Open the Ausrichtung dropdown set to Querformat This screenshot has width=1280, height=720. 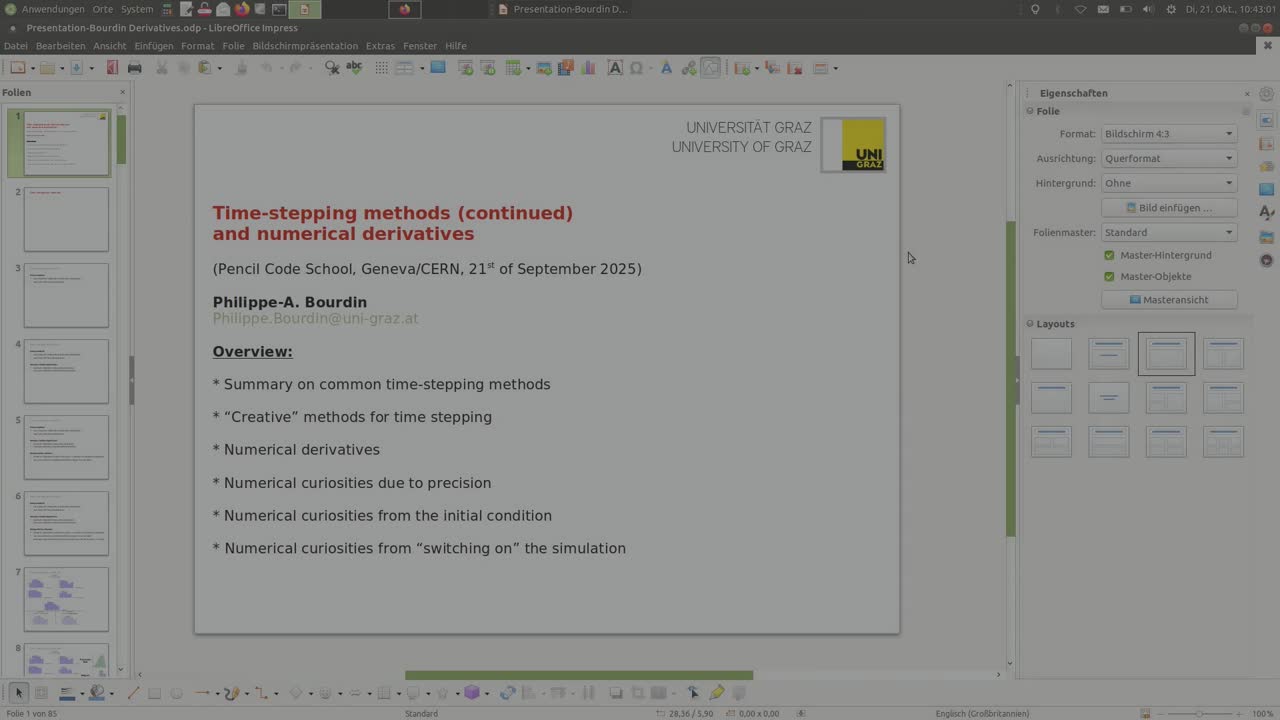point(1168,158)
